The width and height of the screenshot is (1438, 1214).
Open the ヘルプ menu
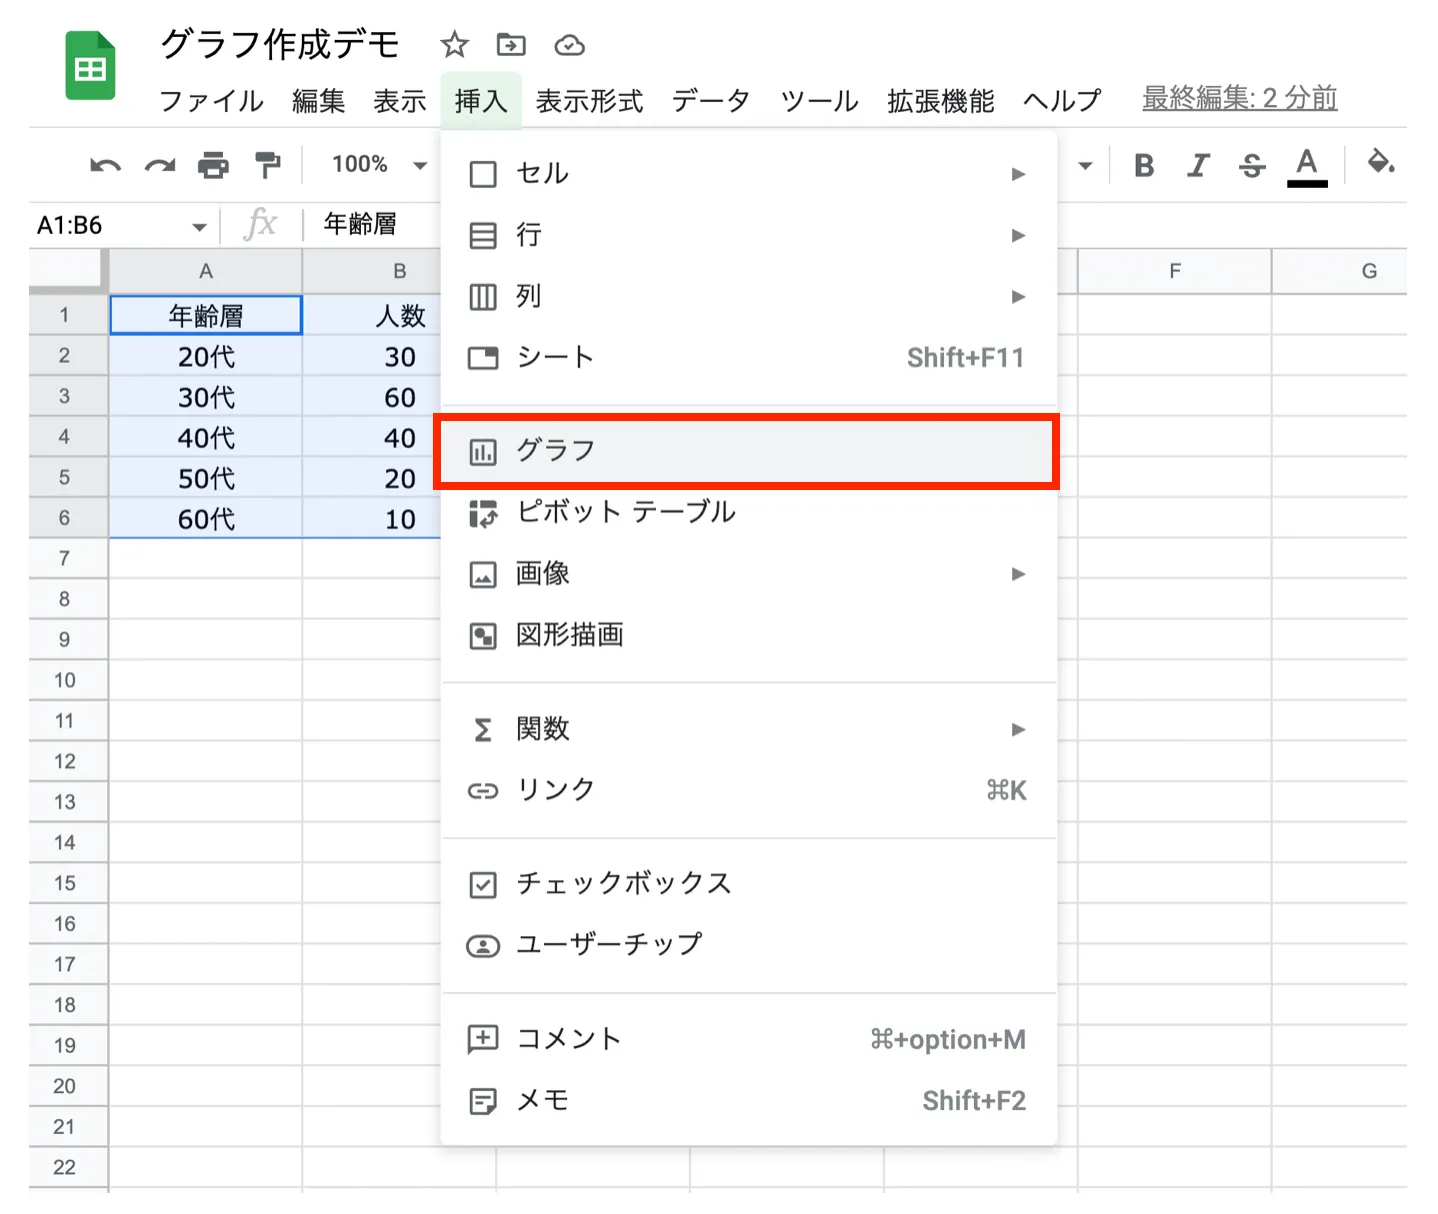[1061, 100]
